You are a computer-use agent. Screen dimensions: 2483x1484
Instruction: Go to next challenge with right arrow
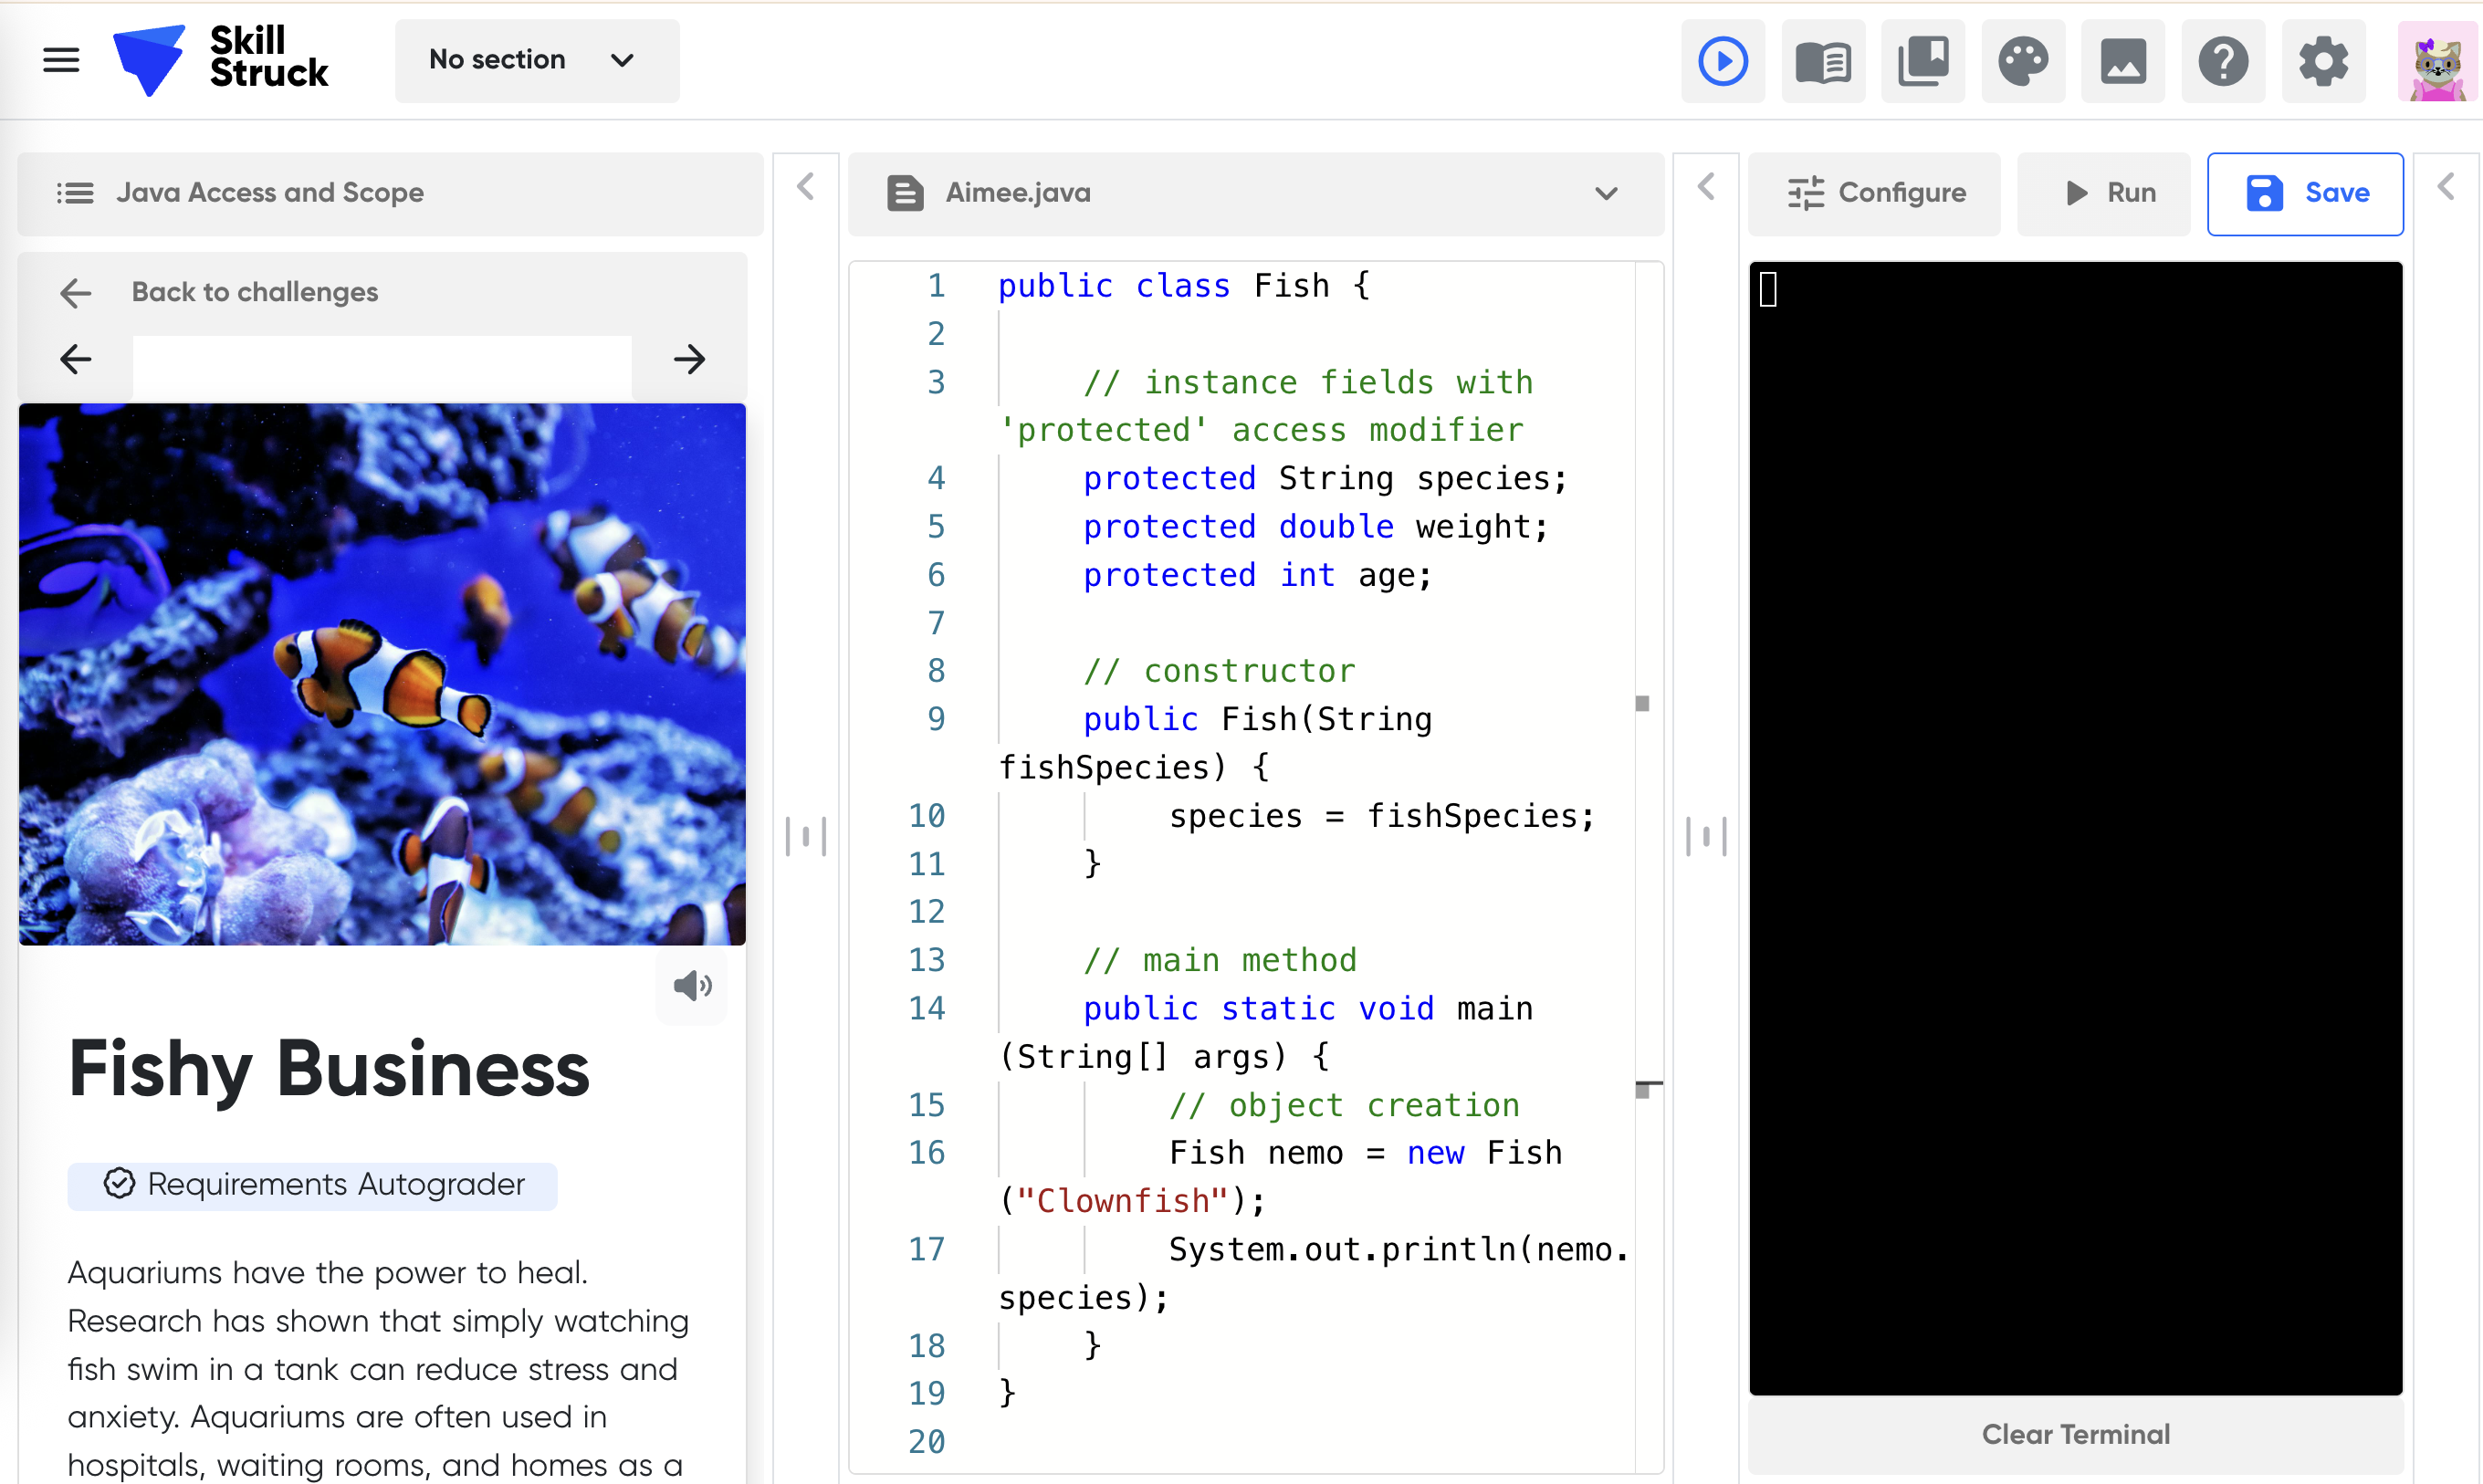point(689,359)
